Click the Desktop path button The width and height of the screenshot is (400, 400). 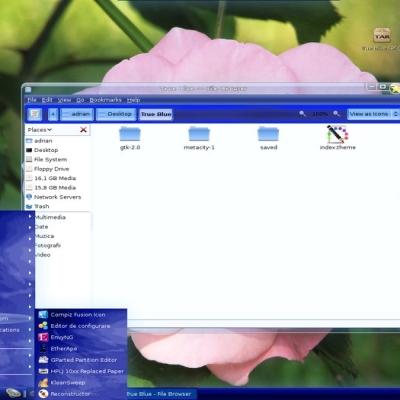(116, 114)
